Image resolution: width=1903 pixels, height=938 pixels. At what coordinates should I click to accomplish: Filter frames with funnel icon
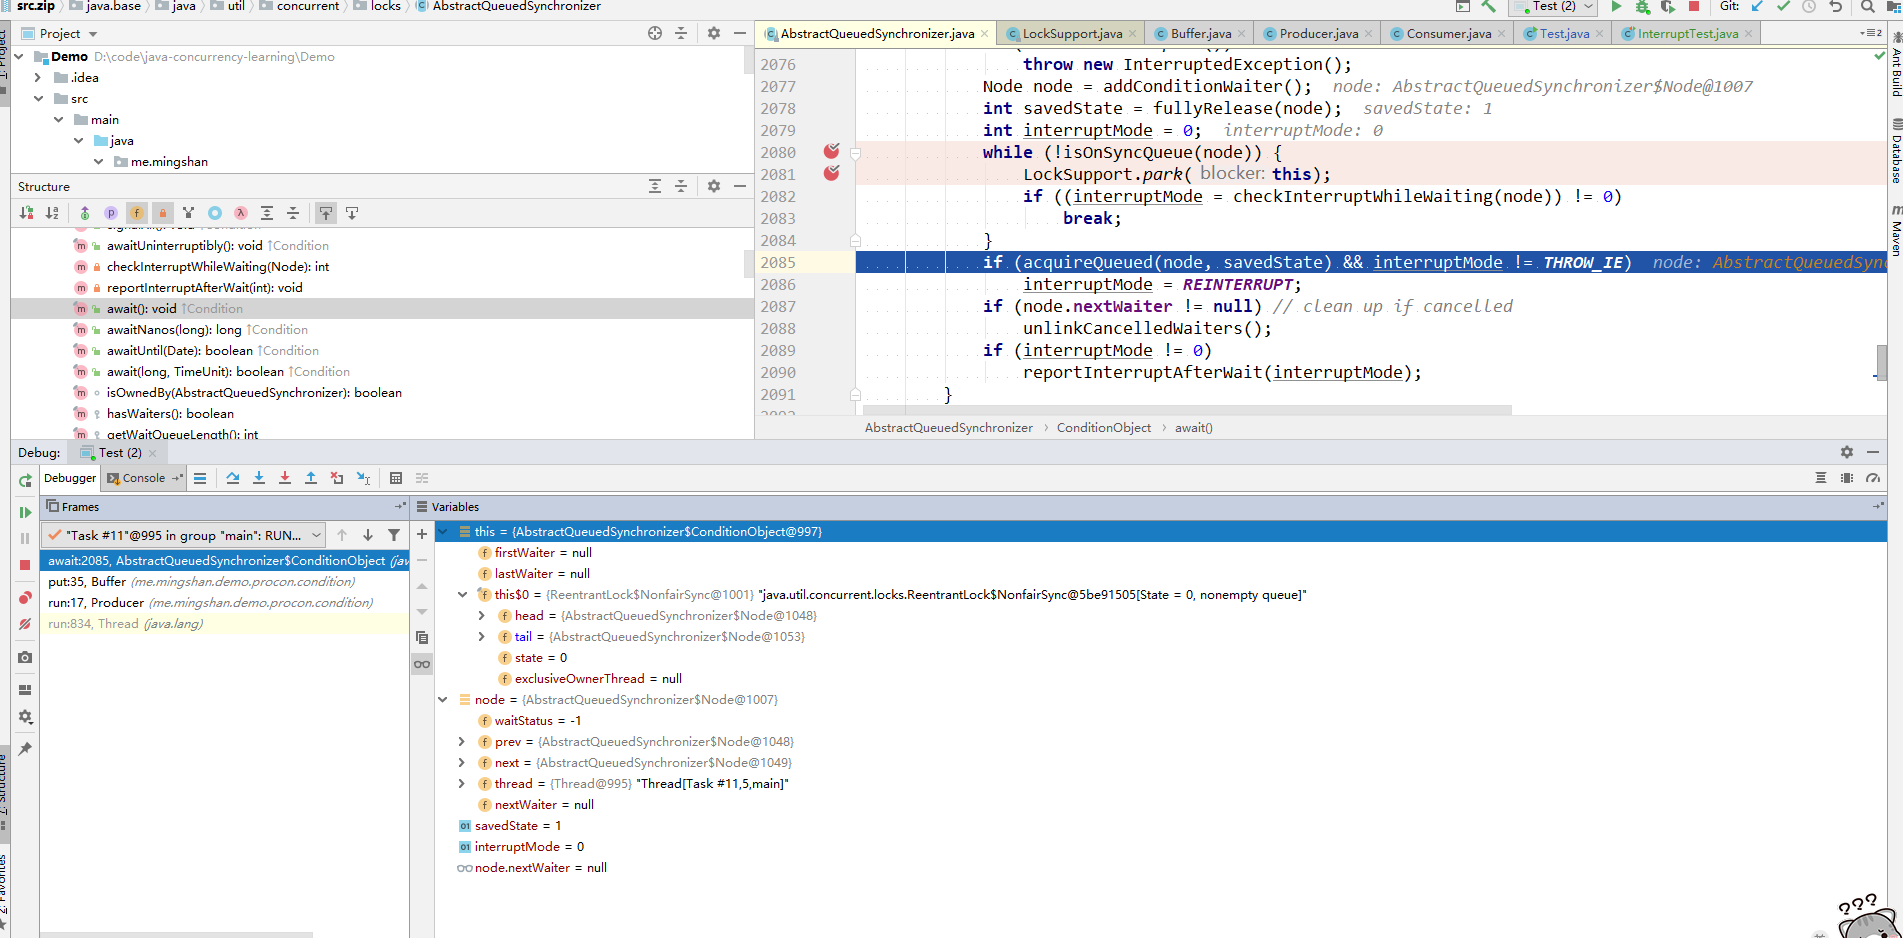coord(394,535)
